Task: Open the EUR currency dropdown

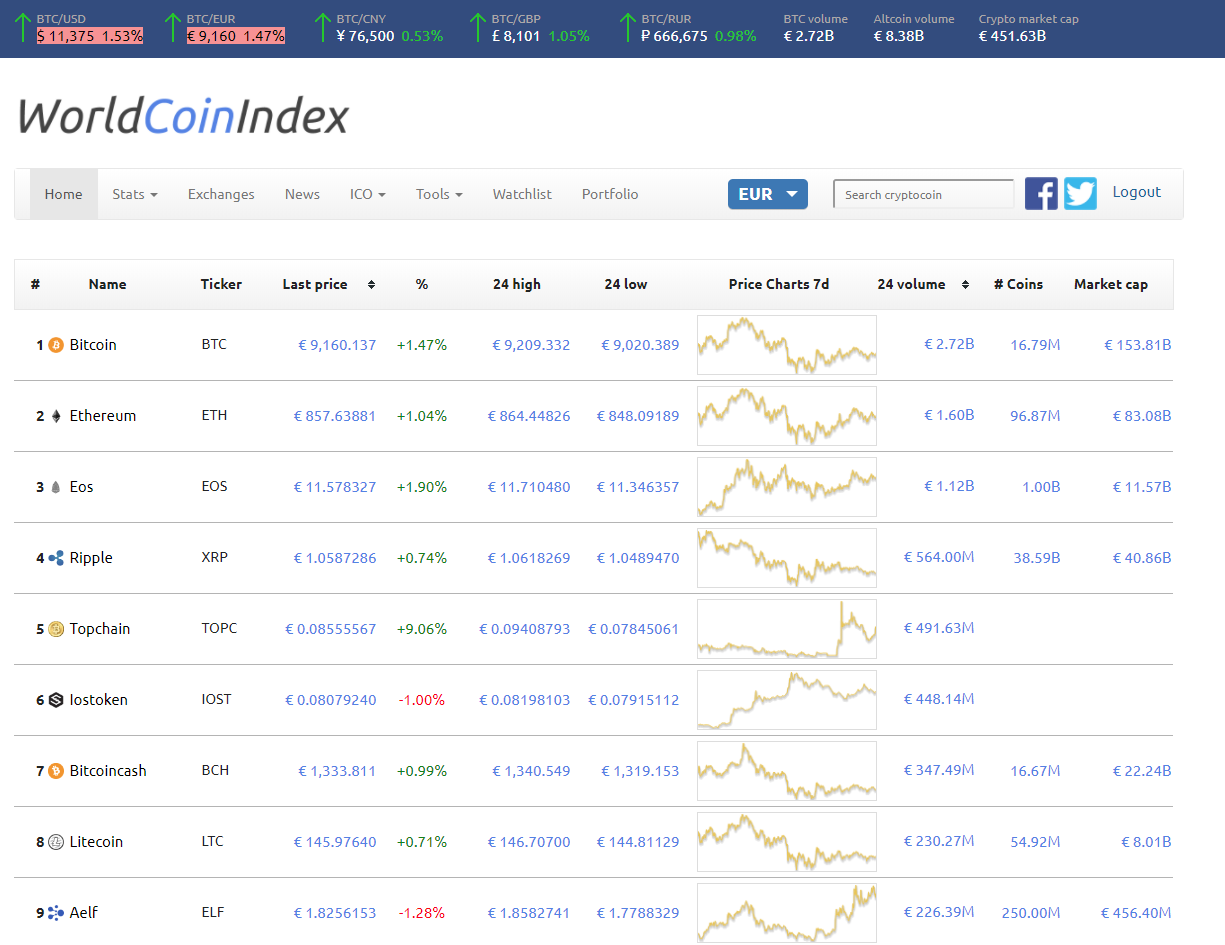Action: coord(768,194)
